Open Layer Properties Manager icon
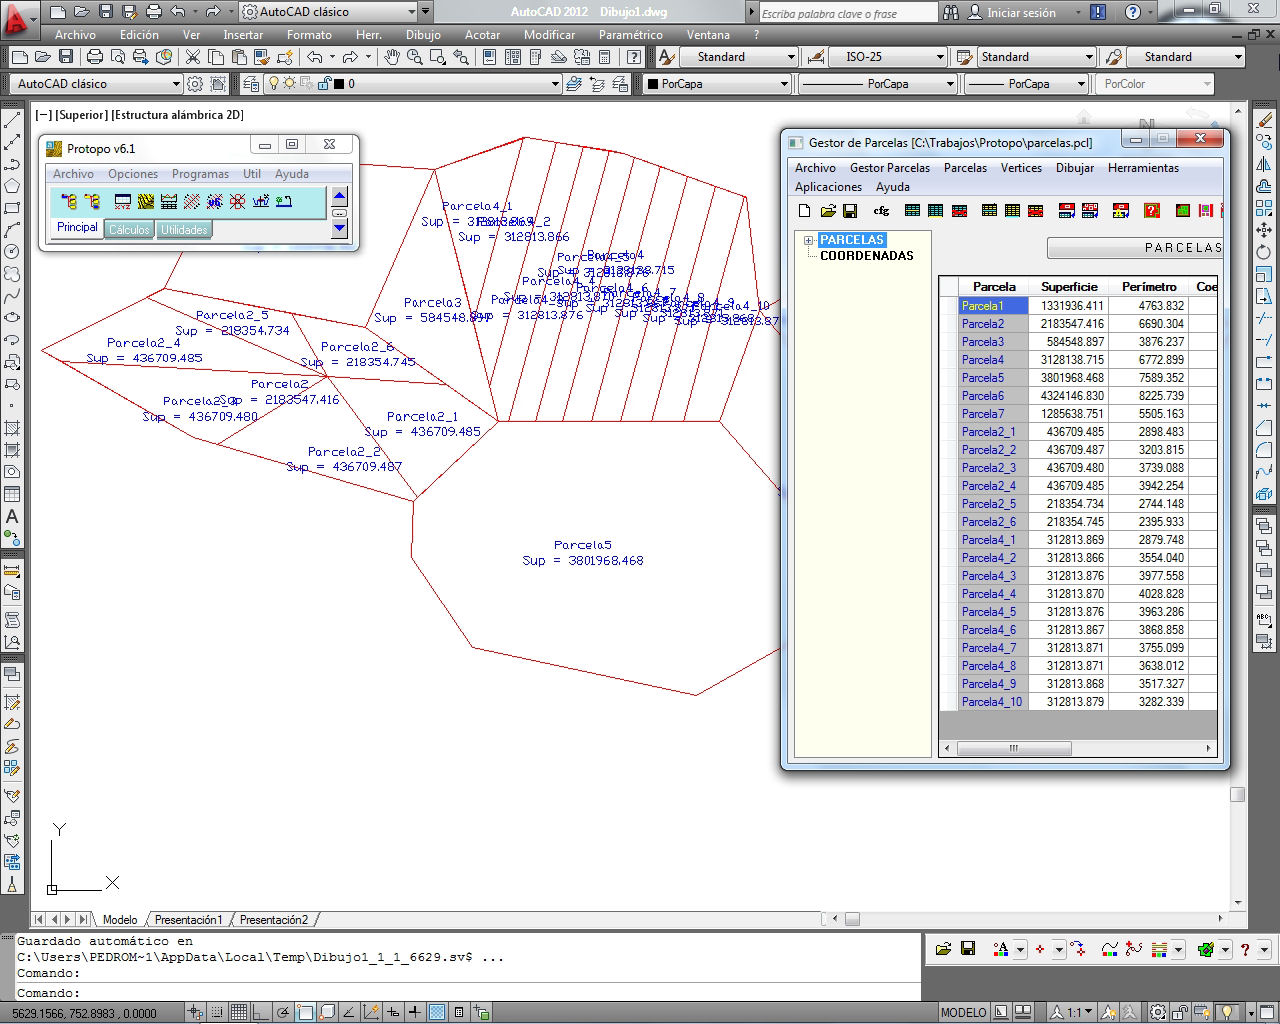Screen dimensions: 1280x1024 (x=250, y=84)
